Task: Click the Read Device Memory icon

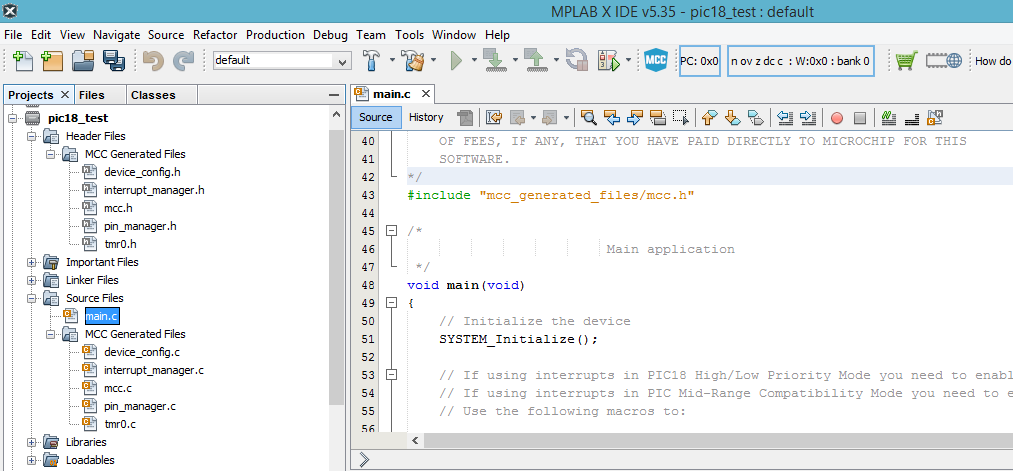Action: (x=536, y=60)
